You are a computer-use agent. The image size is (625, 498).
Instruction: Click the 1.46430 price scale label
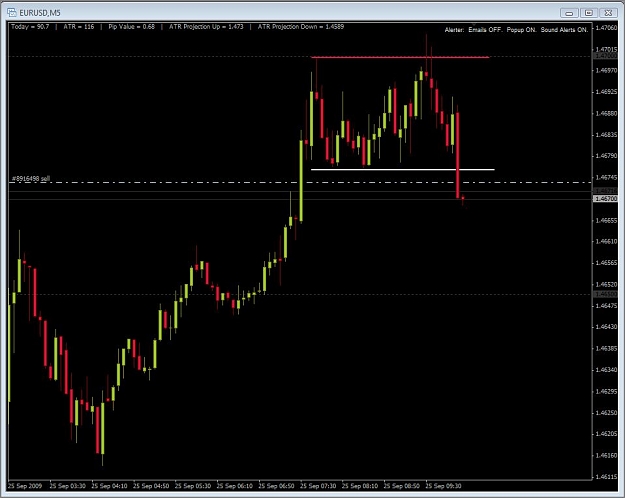coord(606,327)
